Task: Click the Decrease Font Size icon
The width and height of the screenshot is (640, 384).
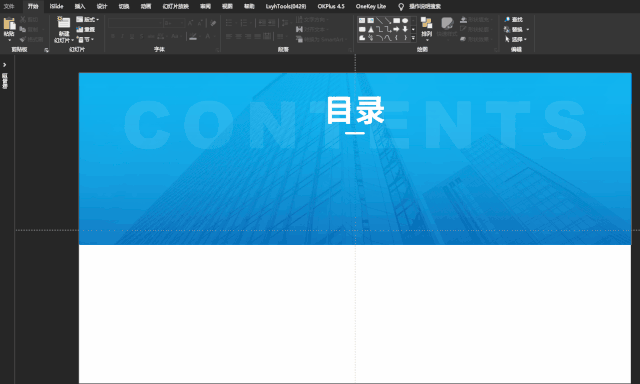Action: (x=200, y=23)
